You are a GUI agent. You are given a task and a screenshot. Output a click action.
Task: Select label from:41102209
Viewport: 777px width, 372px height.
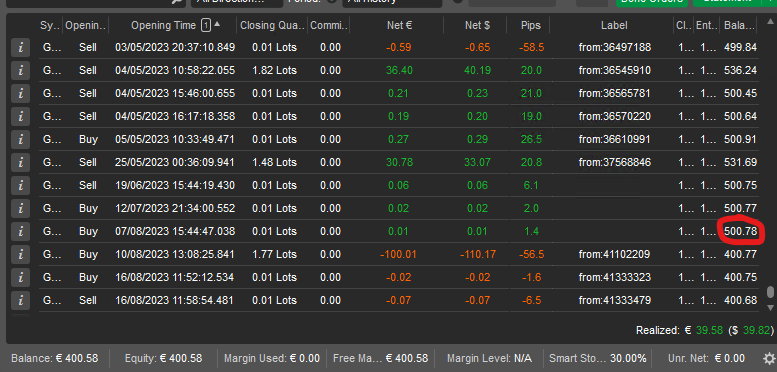pos(614,255)
